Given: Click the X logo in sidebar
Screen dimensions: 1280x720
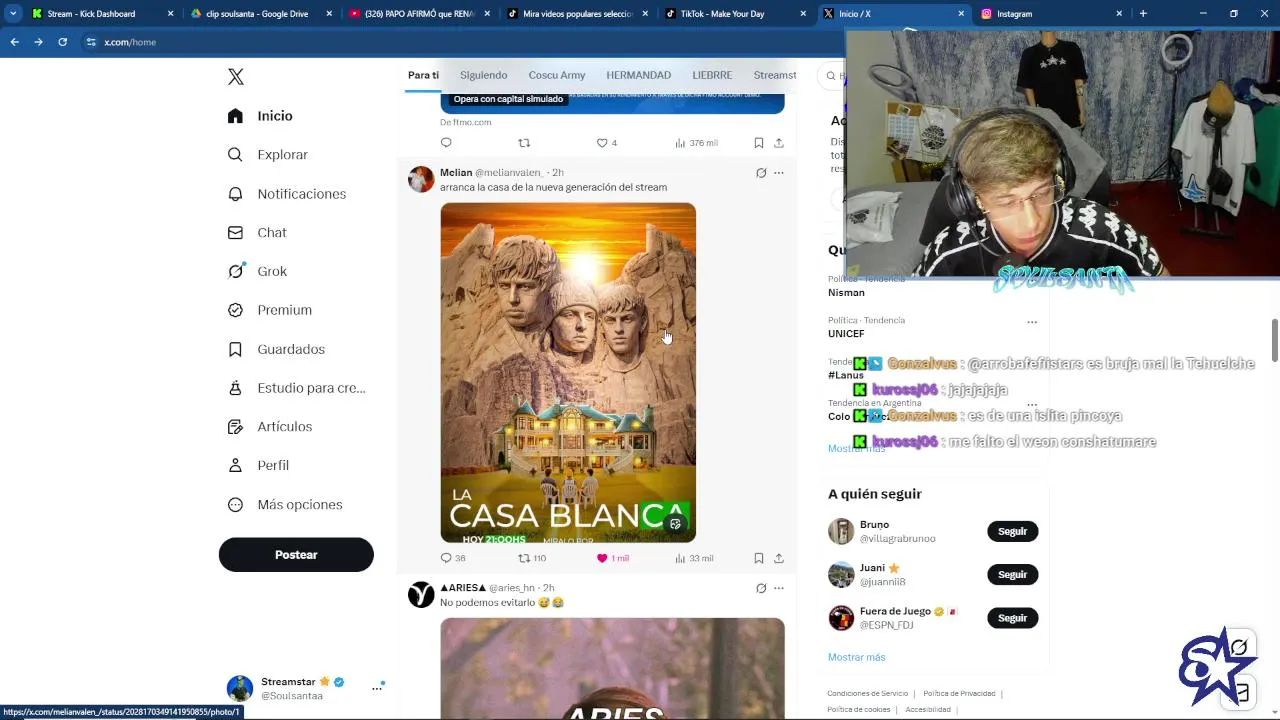Looking at the screenshot, I should 236,77.
